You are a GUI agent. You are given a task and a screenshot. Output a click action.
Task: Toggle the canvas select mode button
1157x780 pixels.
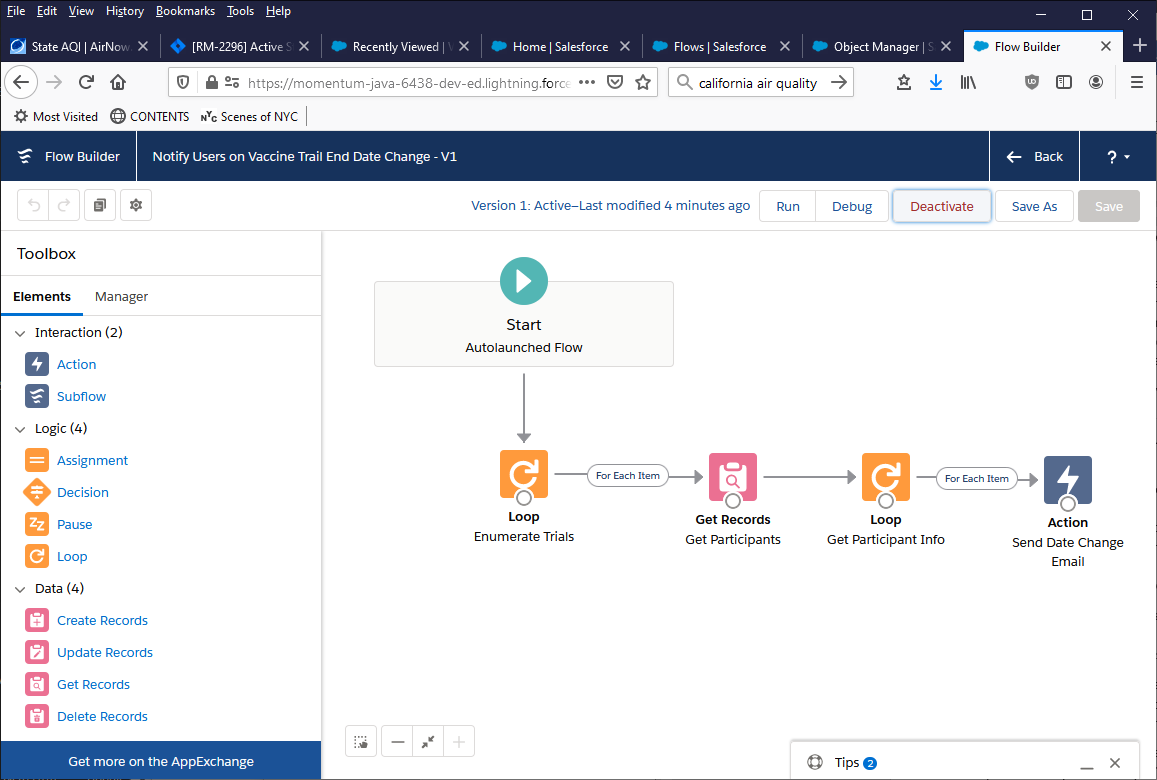tap(361, 742)
